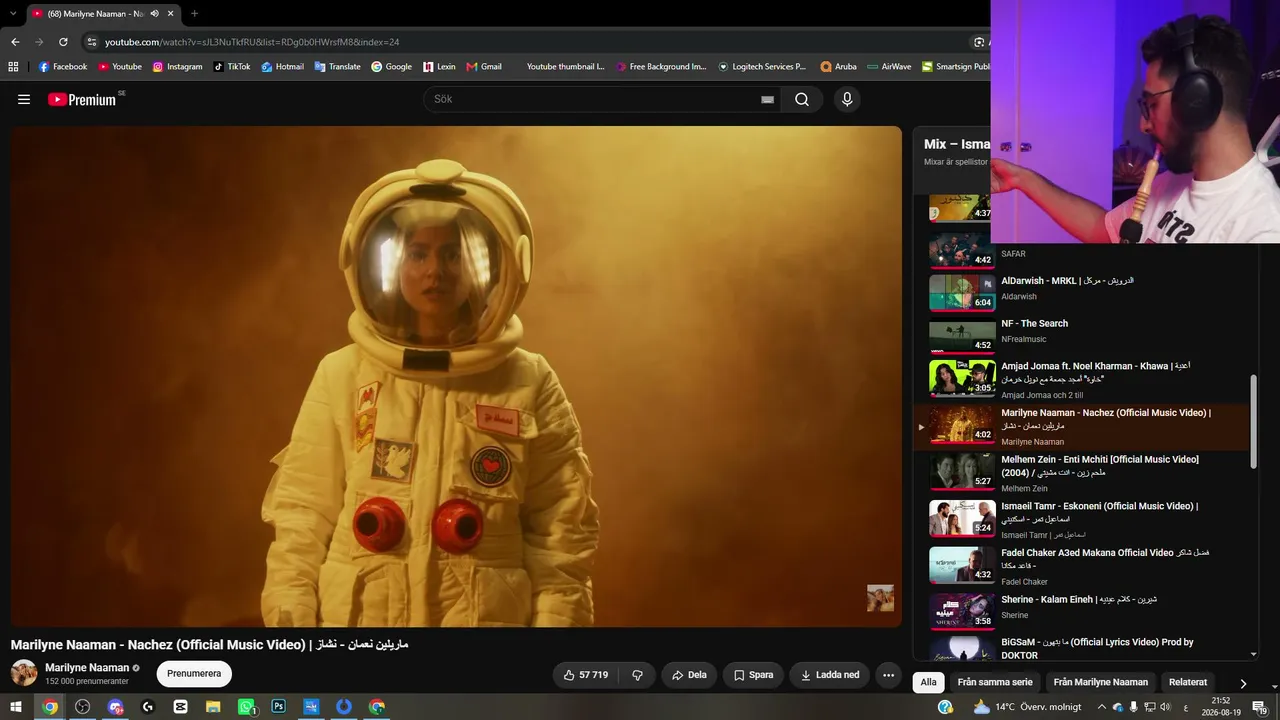Open the system tray volume control
1280x720 pixels.
tap(1165, 707)
